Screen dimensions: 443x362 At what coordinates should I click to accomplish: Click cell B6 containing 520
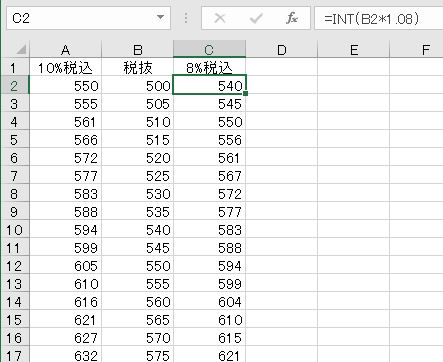(x=137, y=158)
